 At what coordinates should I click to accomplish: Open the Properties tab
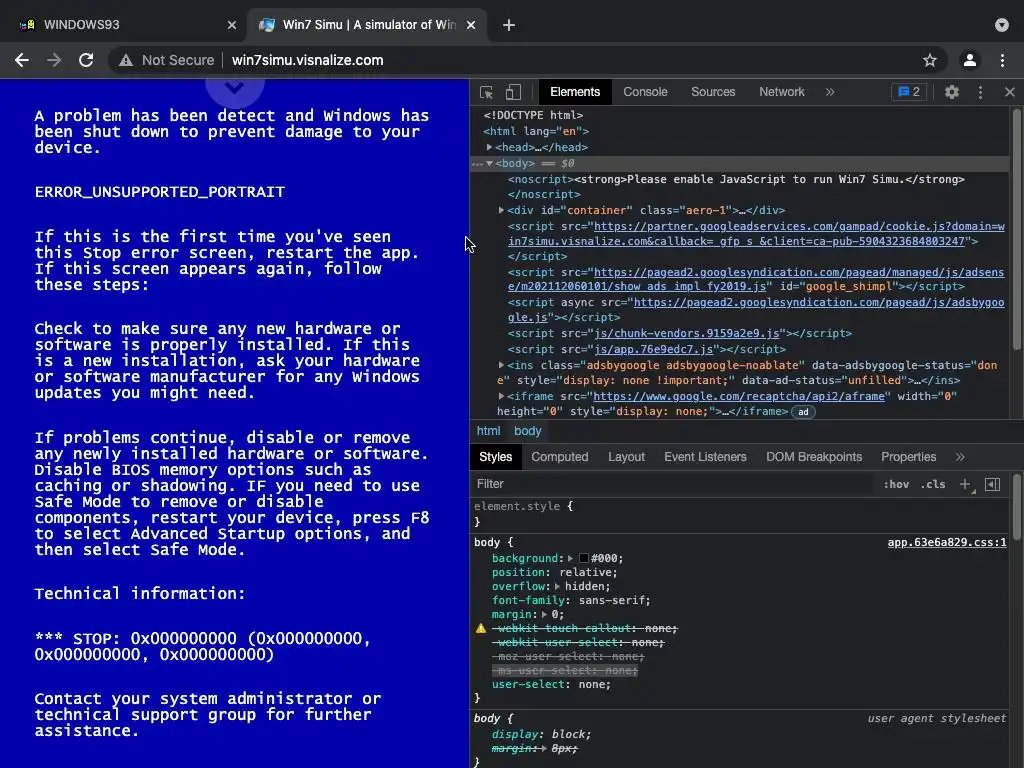[x=908, y=457]
